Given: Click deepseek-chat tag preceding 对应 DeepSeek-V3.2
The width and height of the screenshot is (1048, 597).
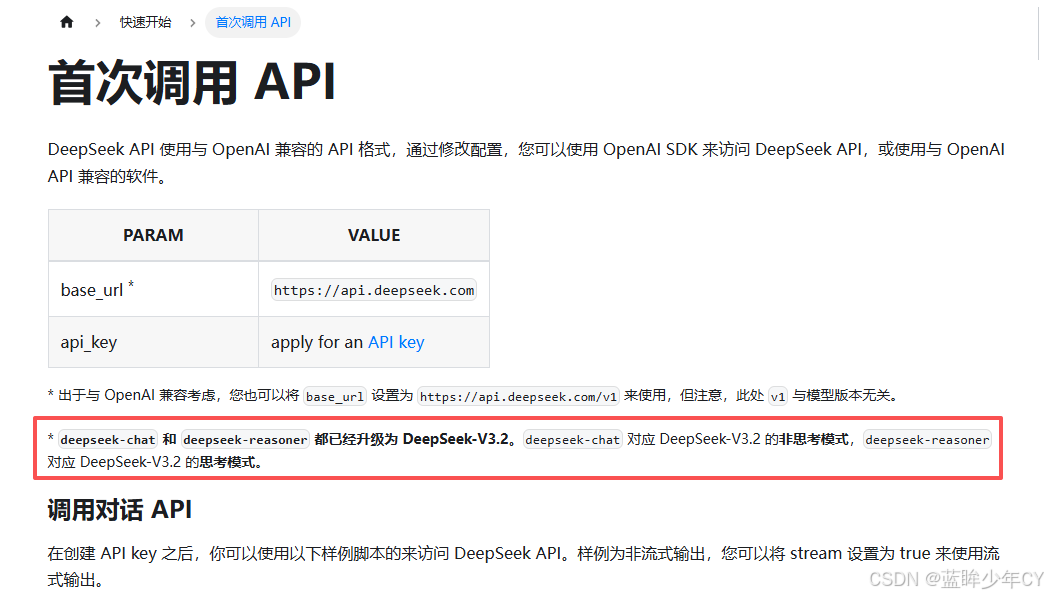Looking at the screenshot, I should tap(573, 440).
